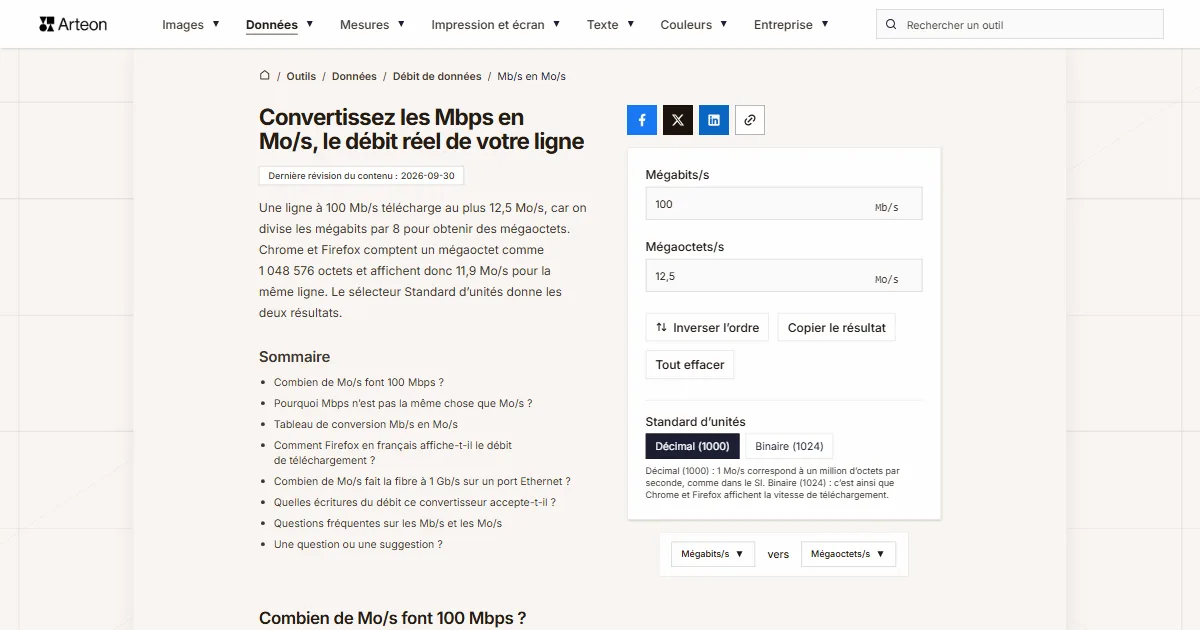Open the Images menu
Screen dimensions: 1200x630
coord(191,24)
